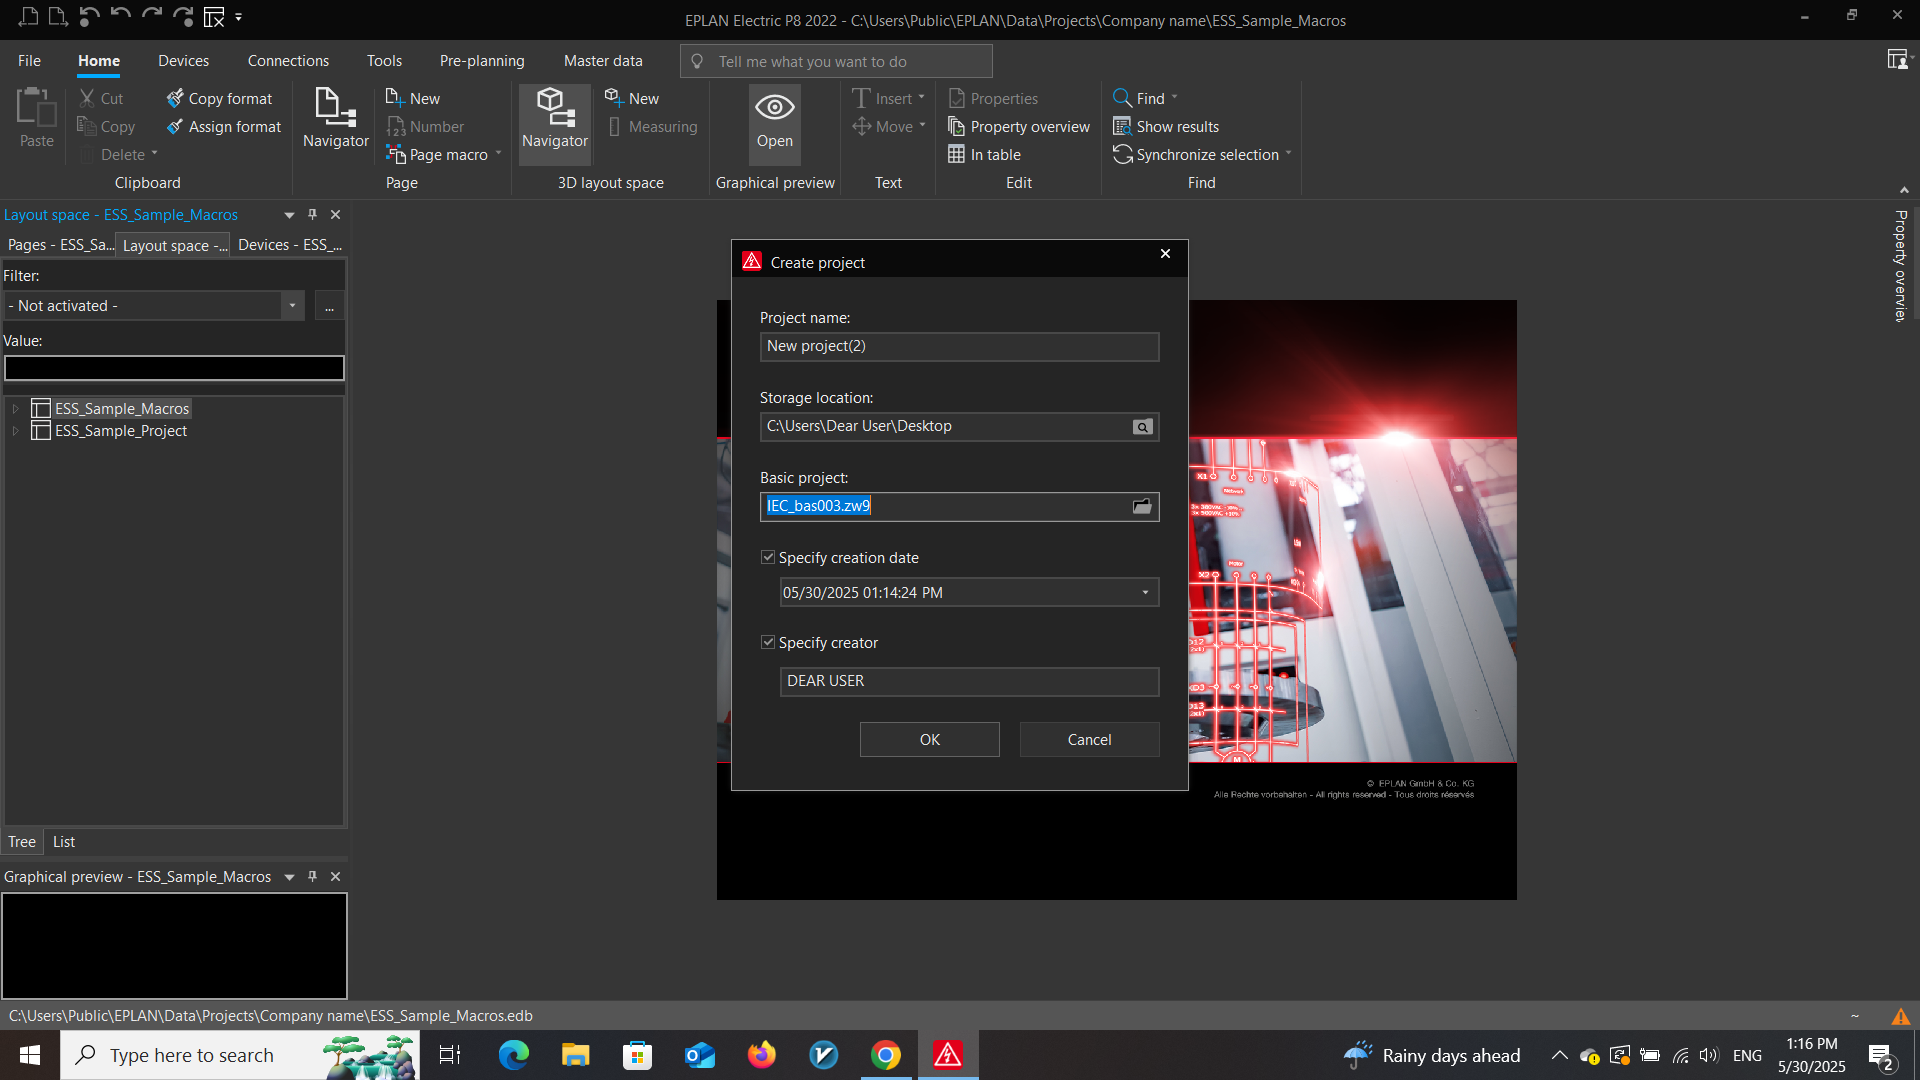Open Pre-planning ribbon tab

(x=482, y=60)
